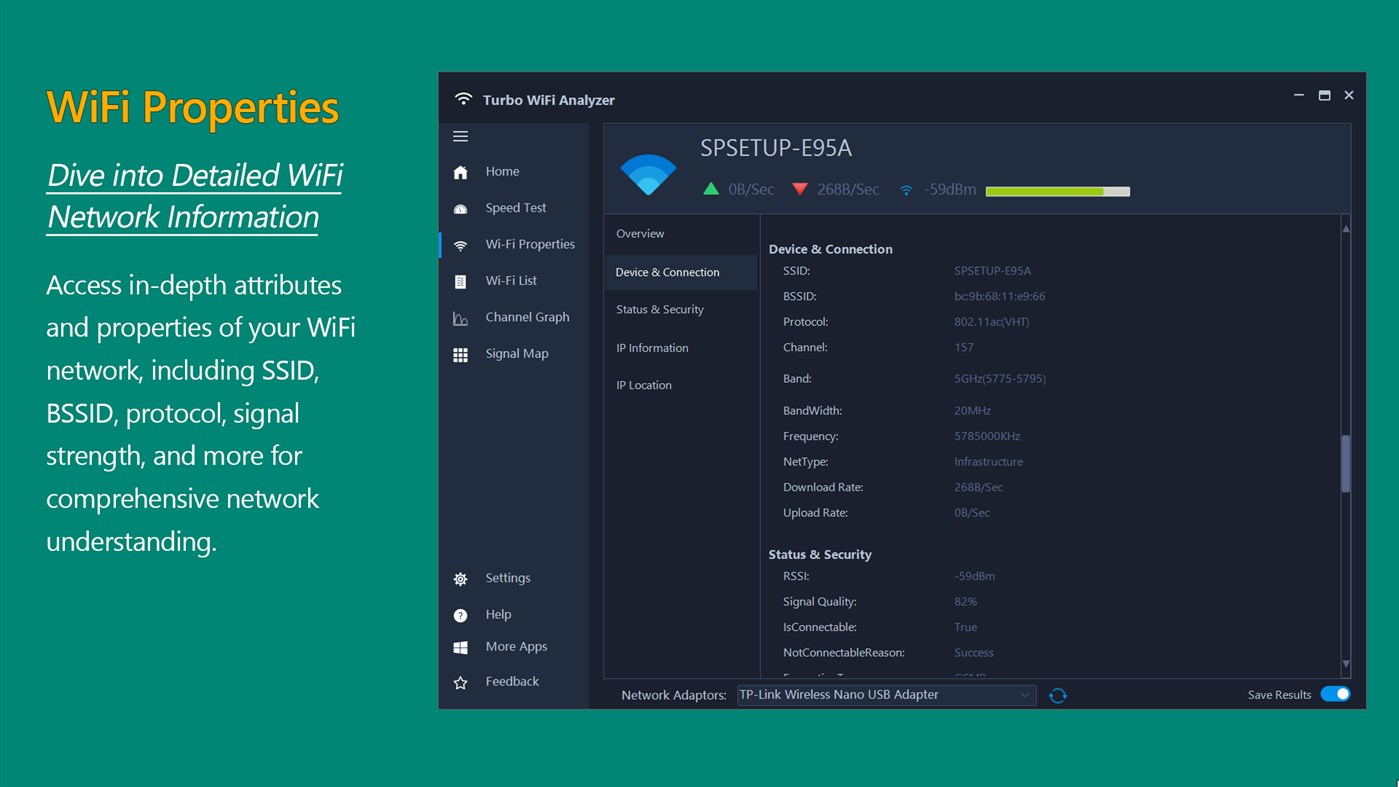Collapse the hamburger menu
1399x787 pixels.
click(460, 136)
